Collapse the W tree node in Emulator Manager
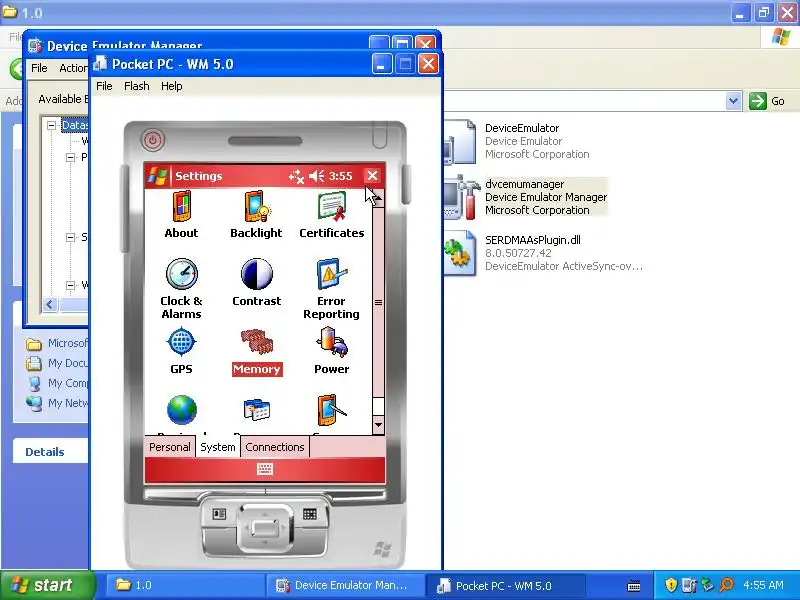 pos(70,285)
